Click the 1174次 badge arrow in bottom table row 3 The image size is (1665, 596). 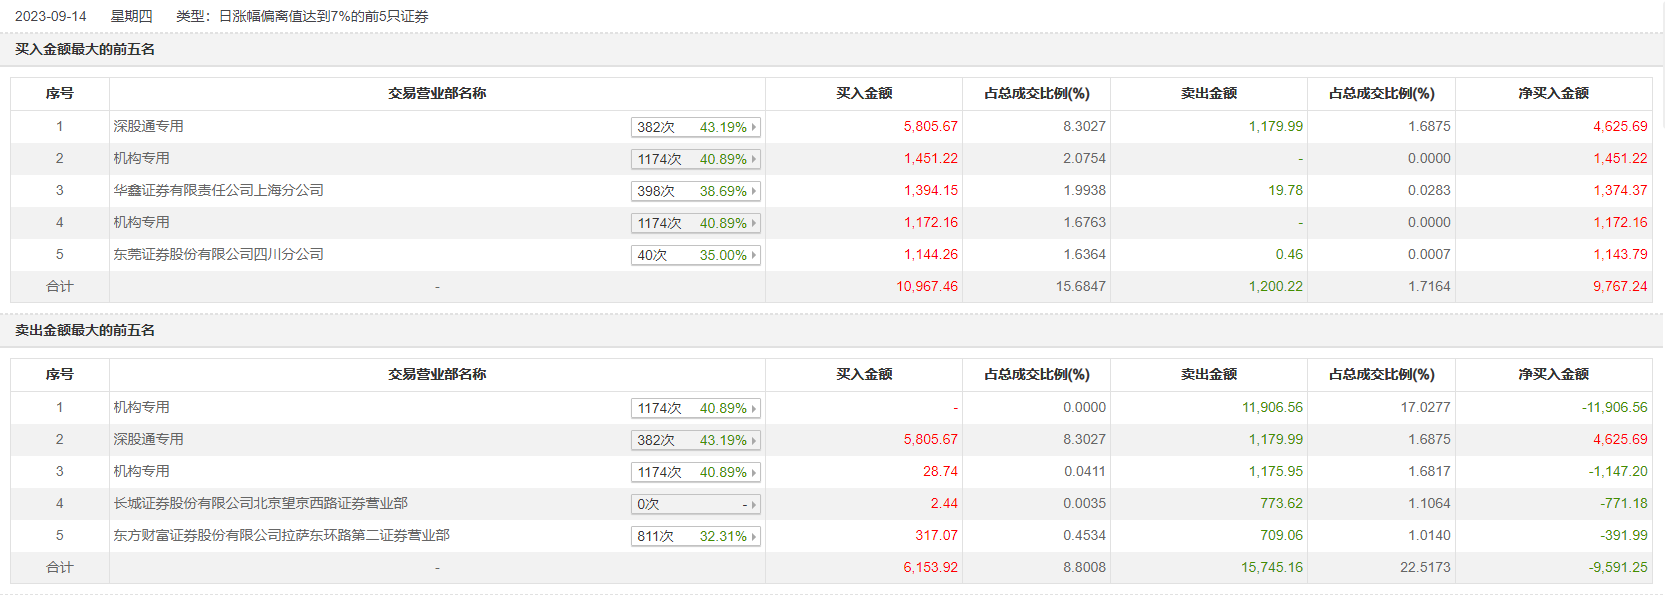(x=754, y=472)
